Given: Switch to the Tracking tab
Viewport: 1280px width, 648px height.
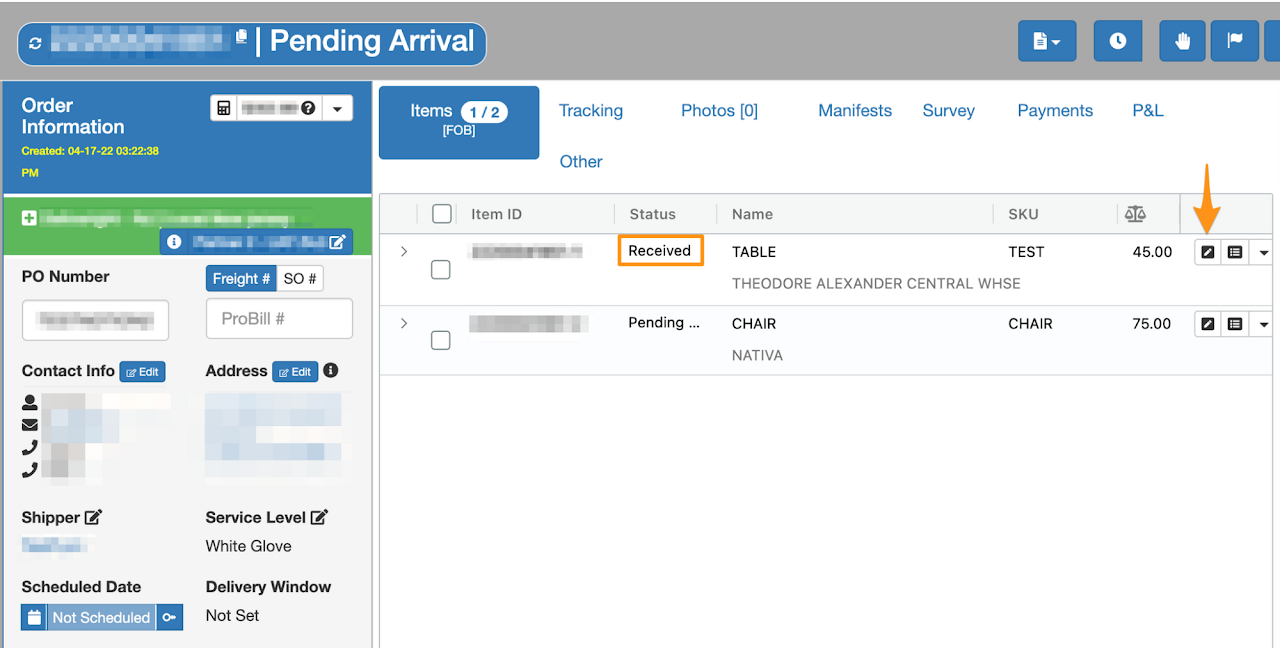Looking at the screenshot, I should [x=591, y=111].
